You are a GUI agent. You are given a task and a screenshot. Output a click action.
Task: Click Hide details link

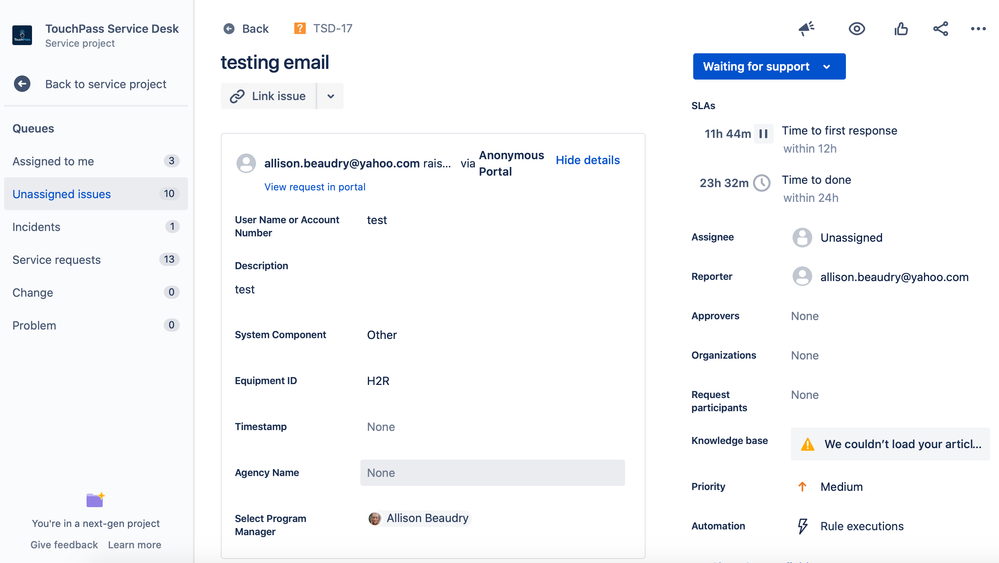(587, 160)
